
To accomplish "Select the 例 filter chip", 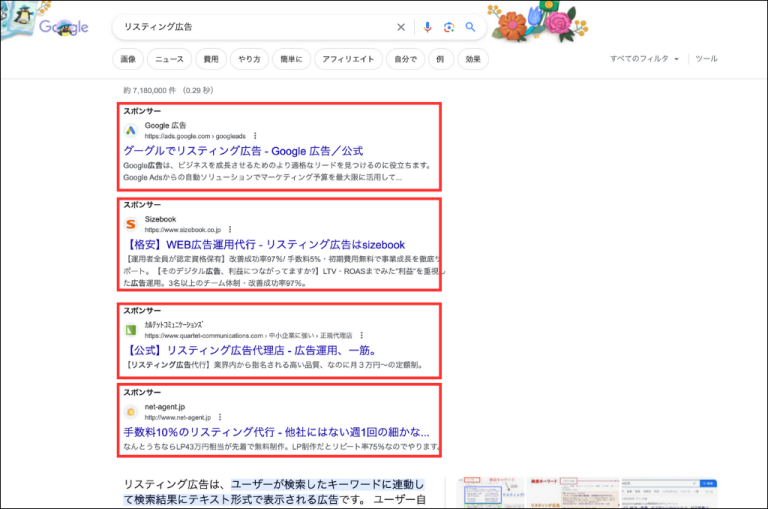I will pos(440,59).
